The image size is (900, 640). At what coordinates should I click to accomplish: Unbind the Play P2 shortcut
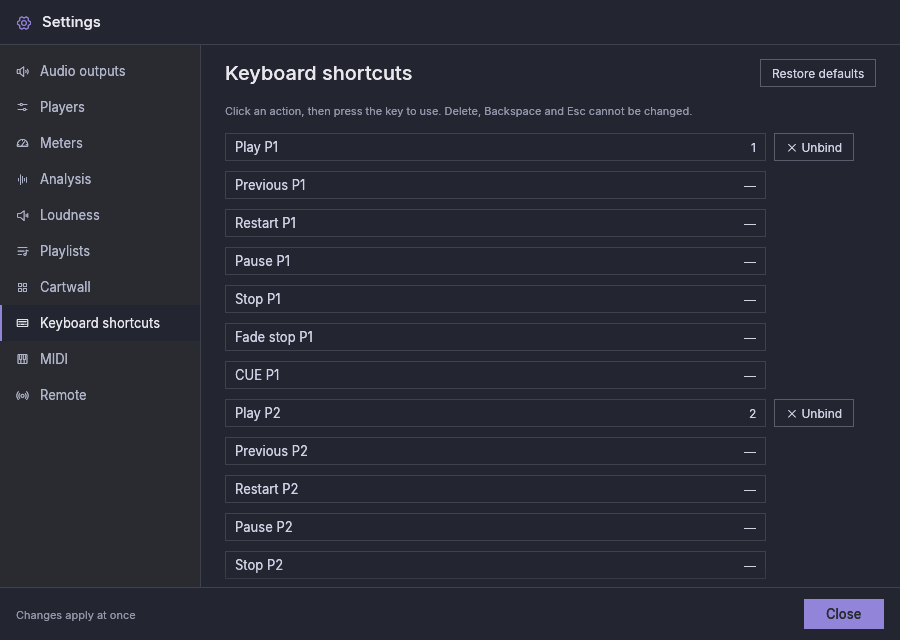[813, 413]
